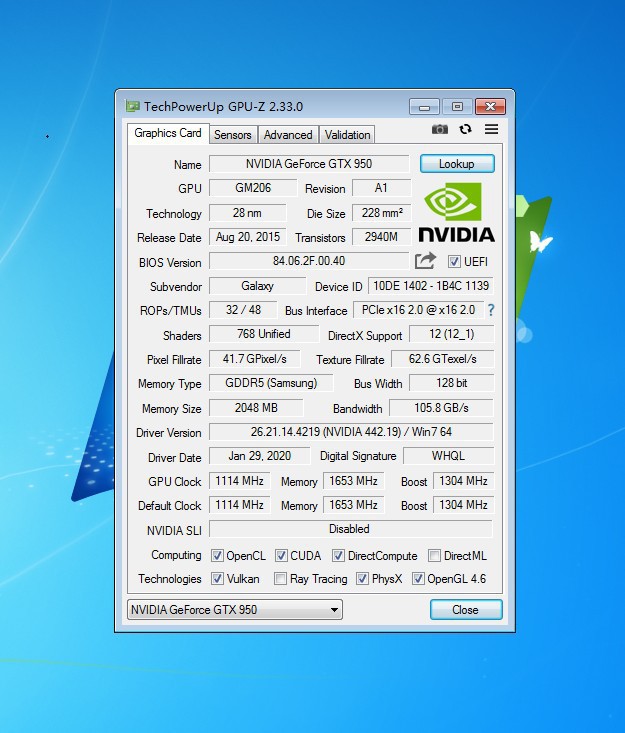This screenshot has width=625, height=733.
Task: Toggle the UEFI checkbox
Action: [454, 261]
